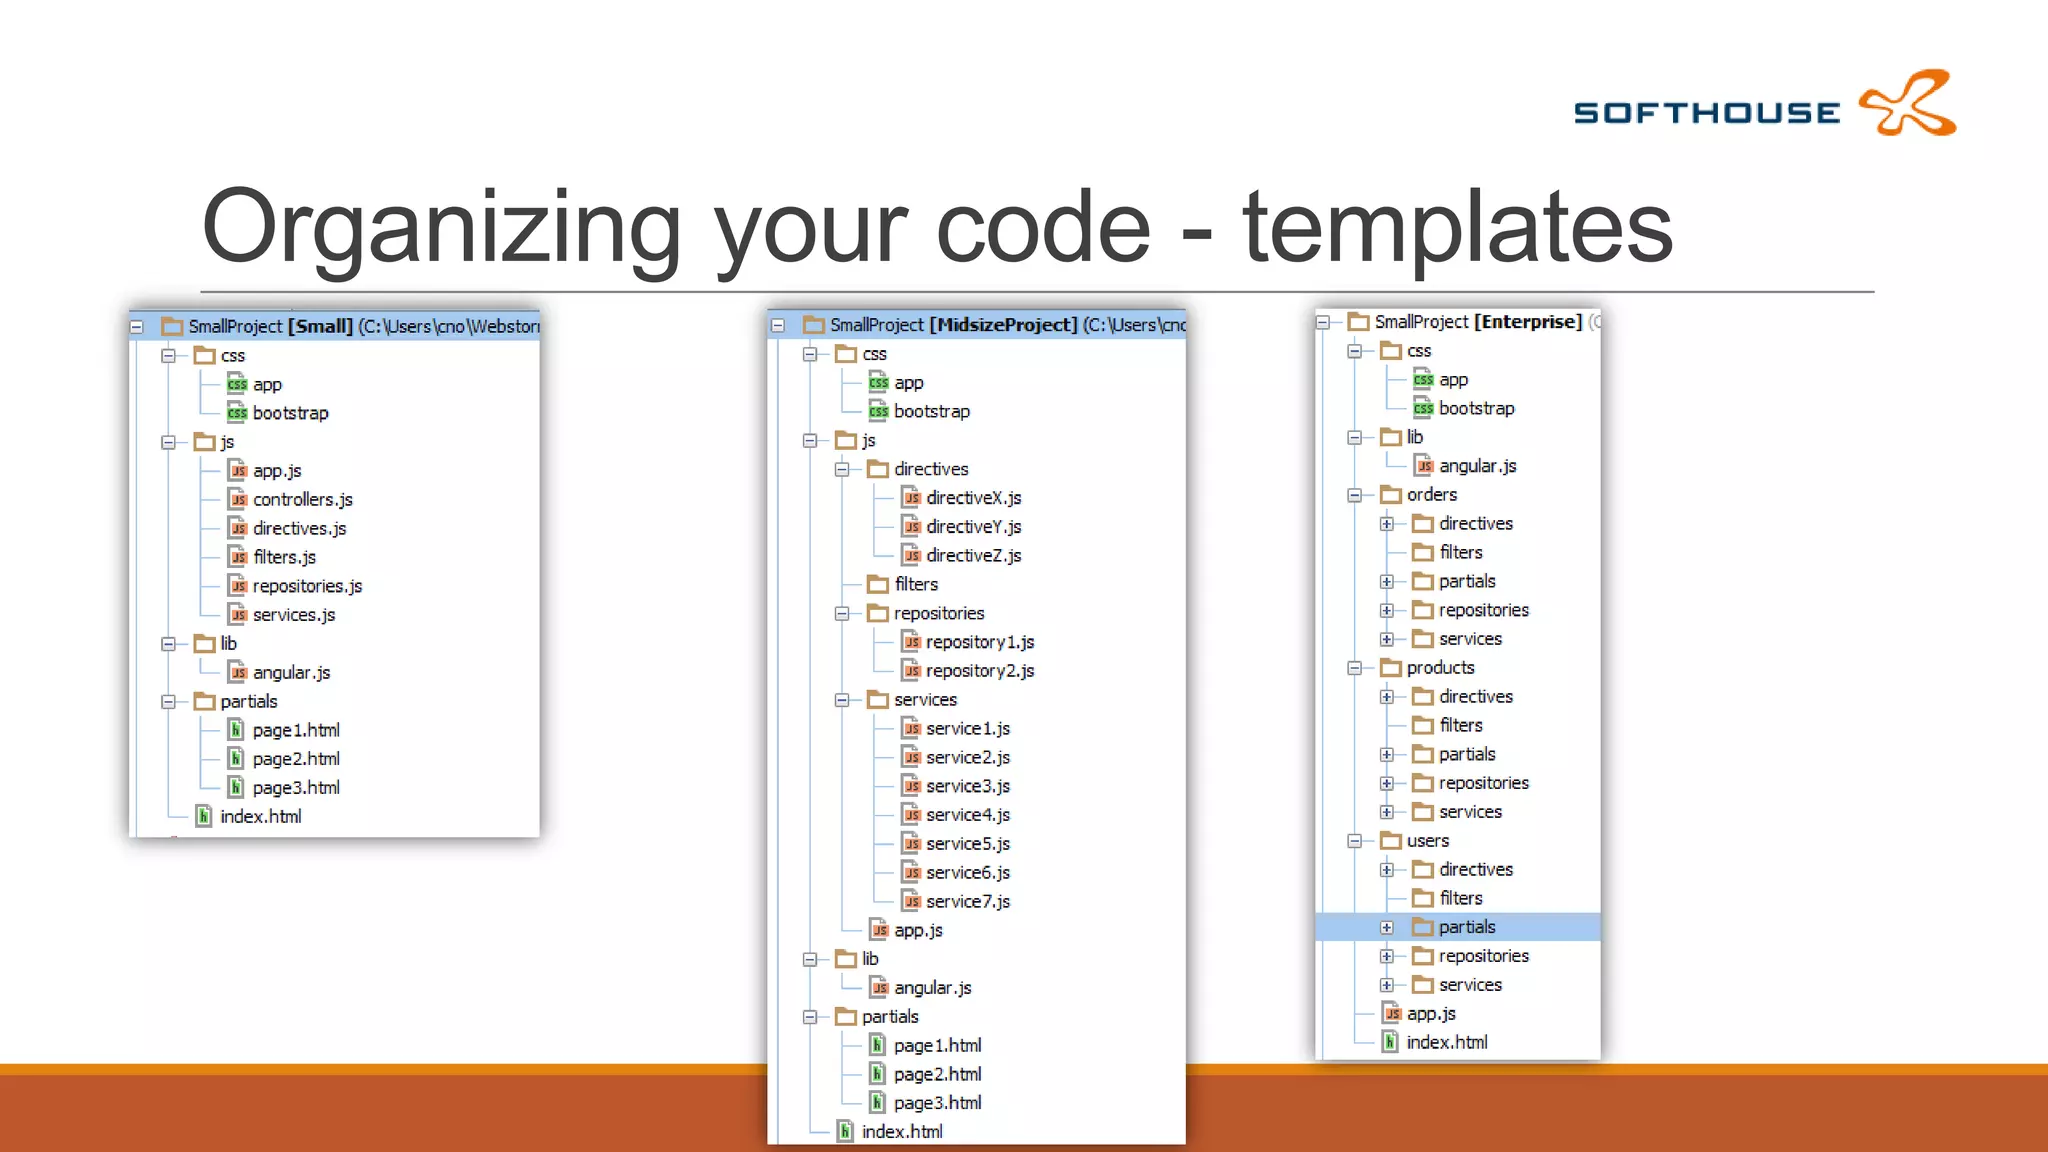Click the slide title text
2048x1152 pixels.
936,227
